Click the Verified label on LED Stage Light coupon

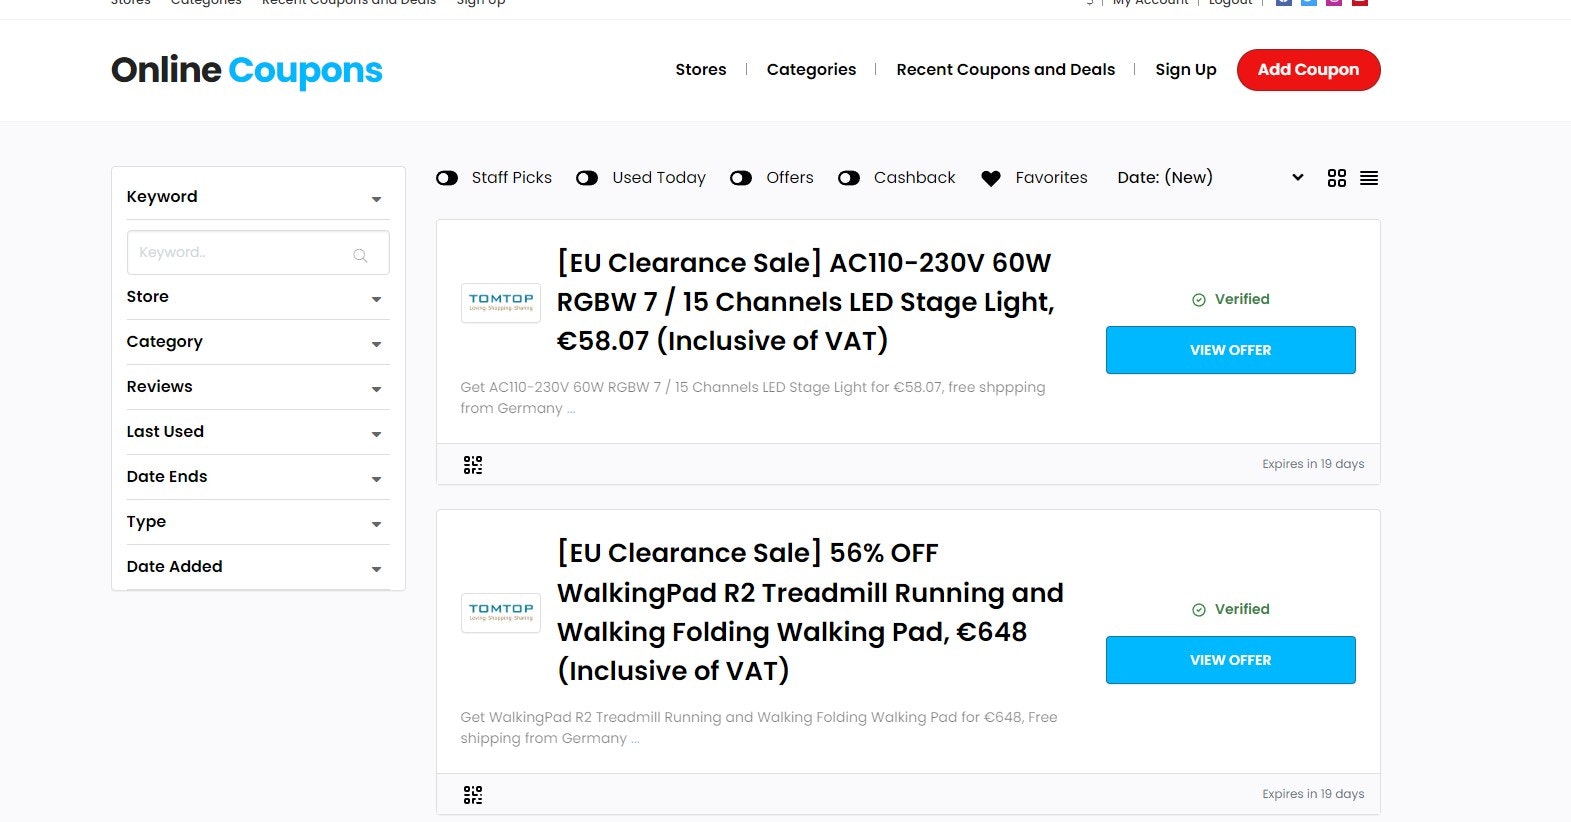[x=1242, y=299]
